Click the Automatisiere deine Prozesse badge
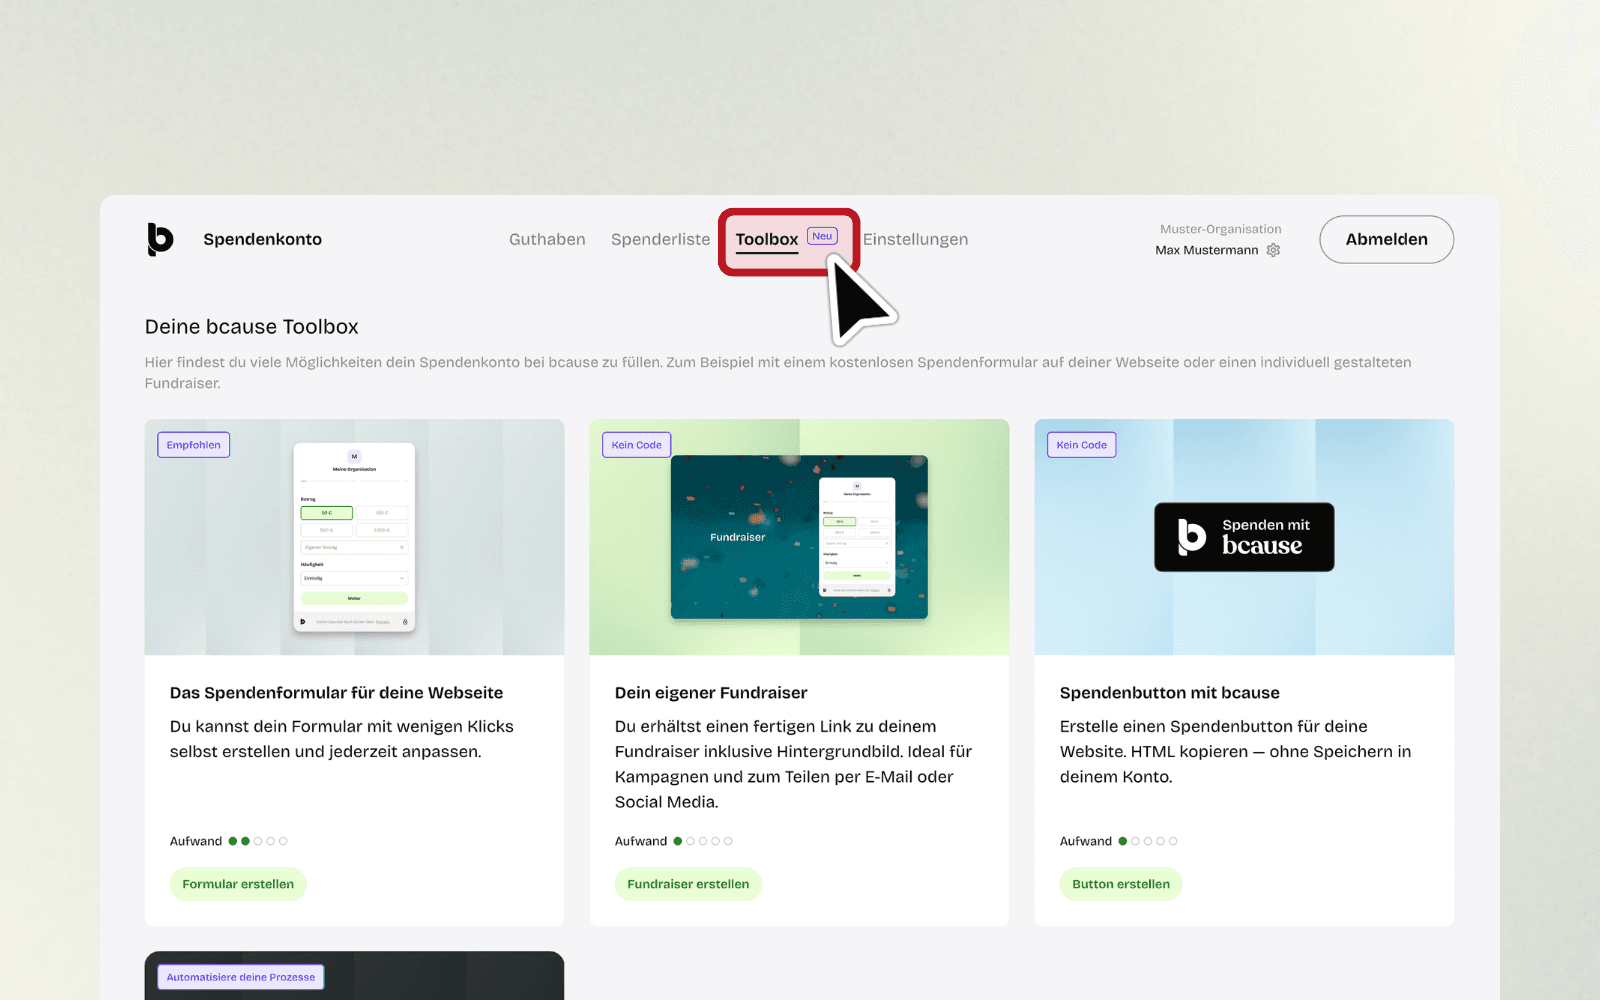 (241, 977)
